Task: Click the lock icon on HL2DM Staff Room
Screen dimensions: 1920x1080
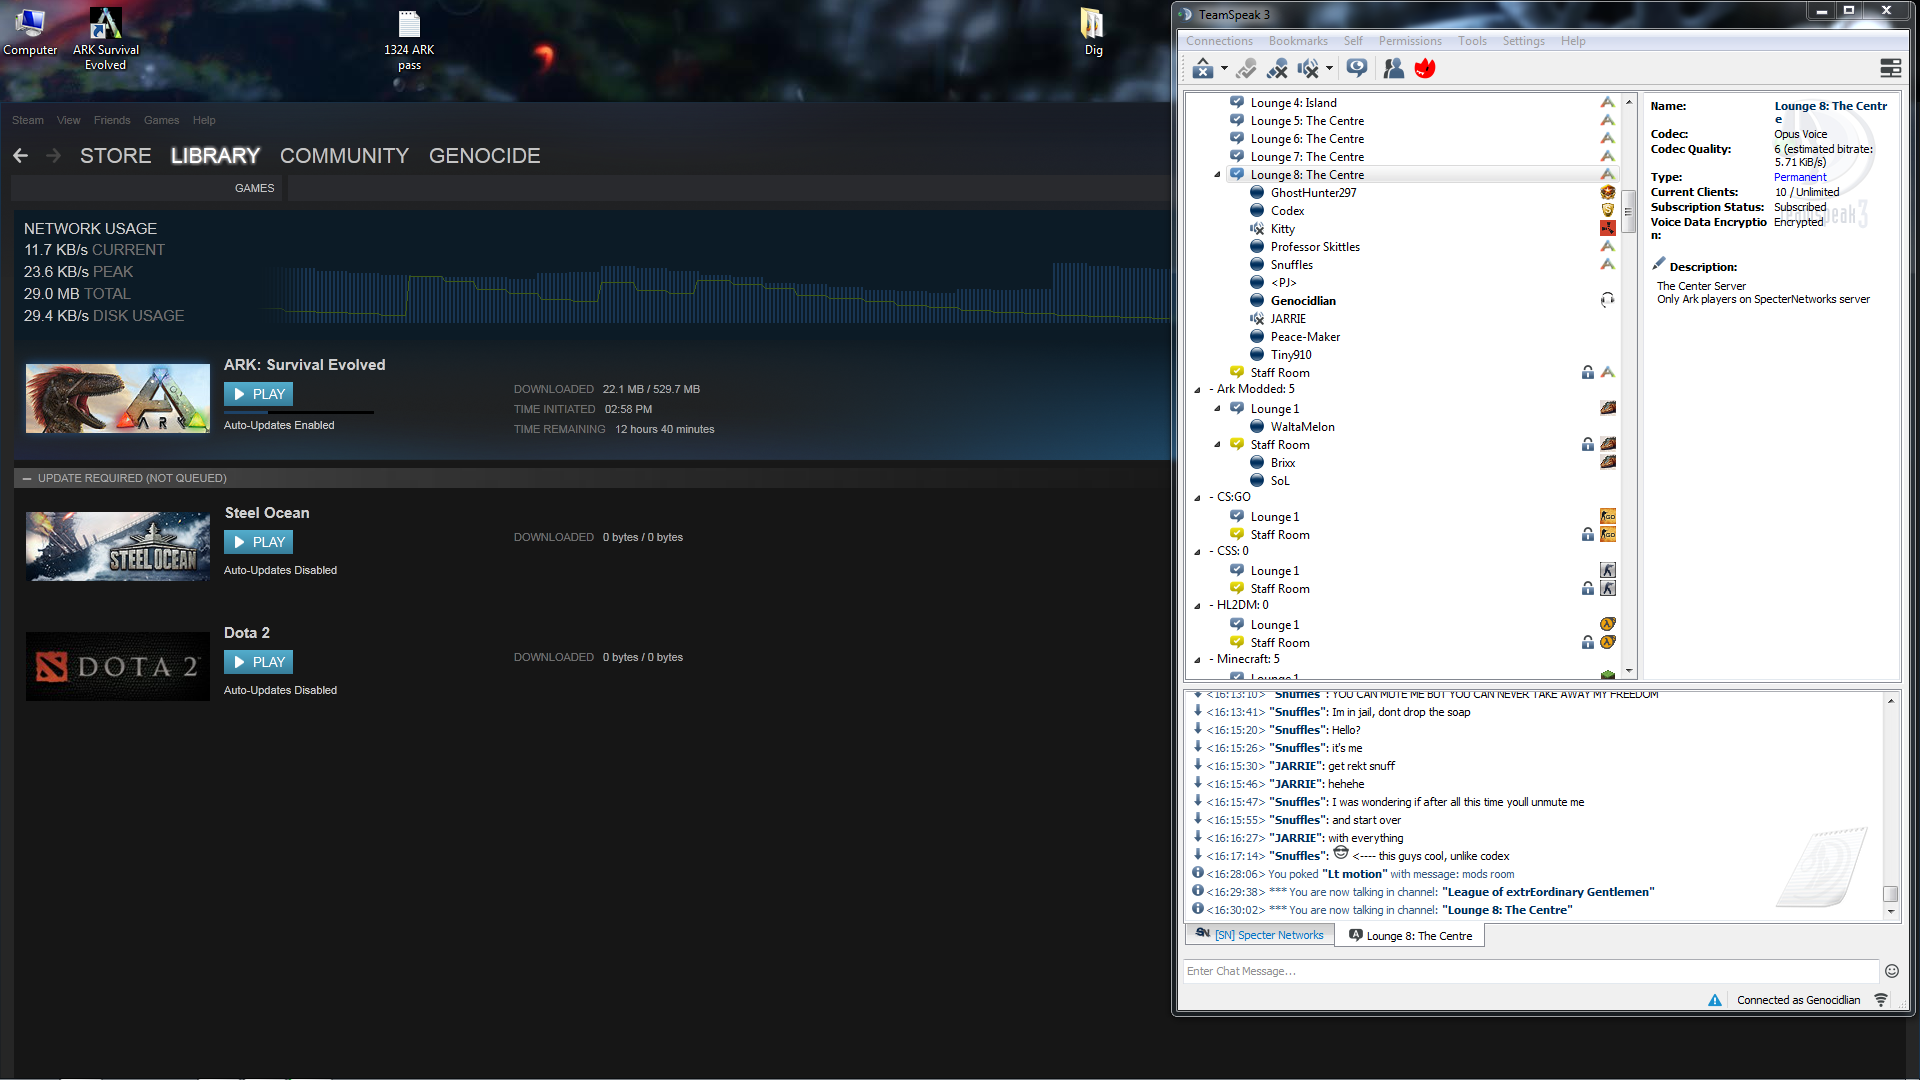Action: (1587, 643)
